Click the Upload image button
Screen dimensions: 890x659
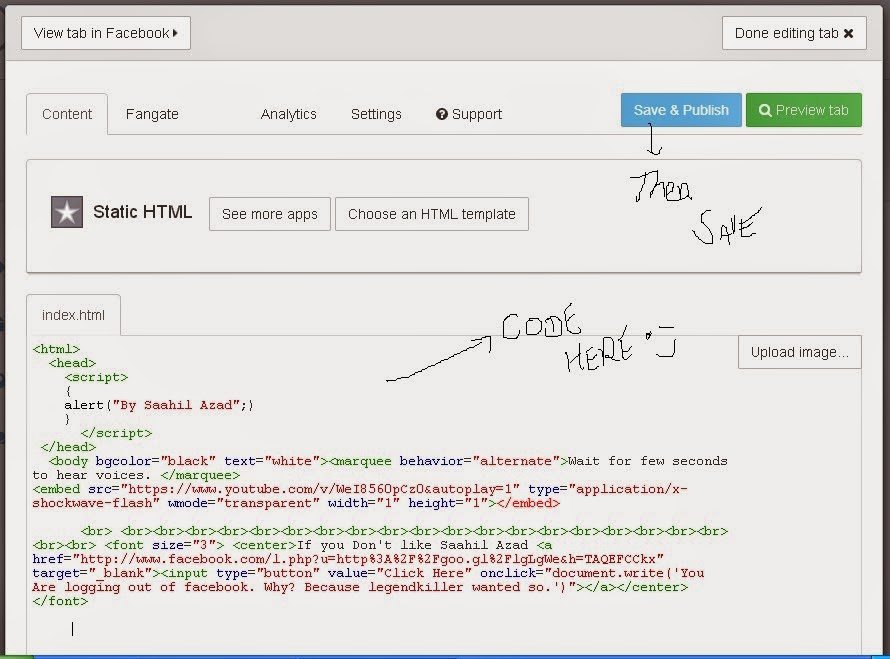[x=800, y=352]
